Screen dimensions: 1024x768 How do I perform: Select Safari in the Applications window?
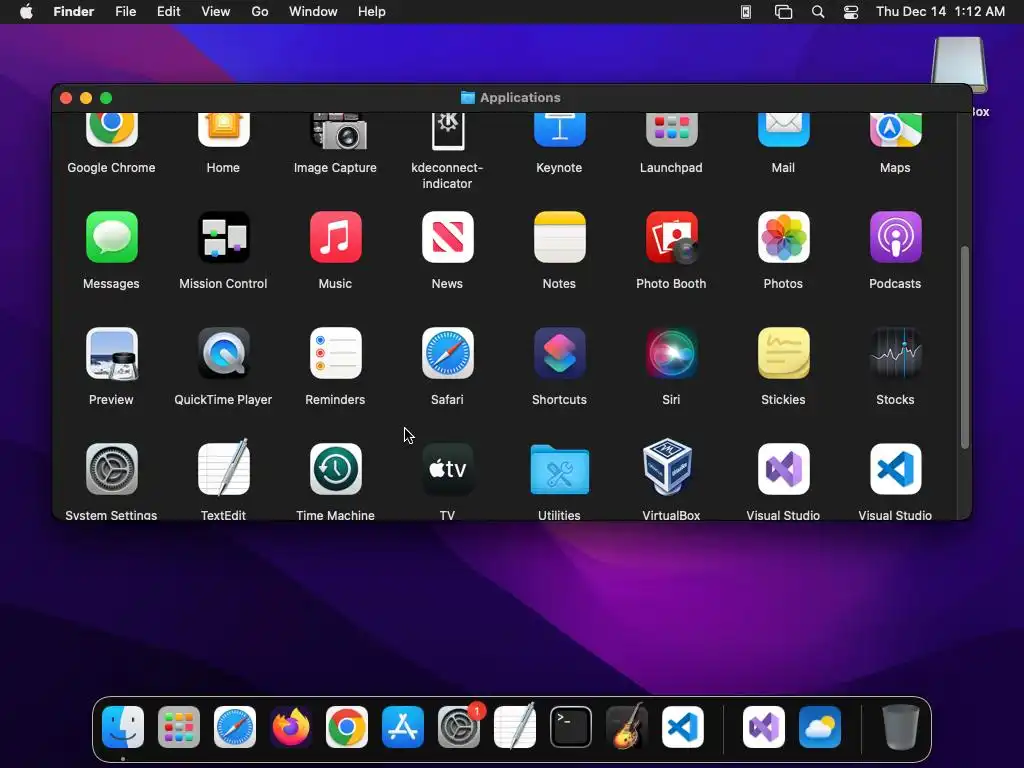point(447,353)
